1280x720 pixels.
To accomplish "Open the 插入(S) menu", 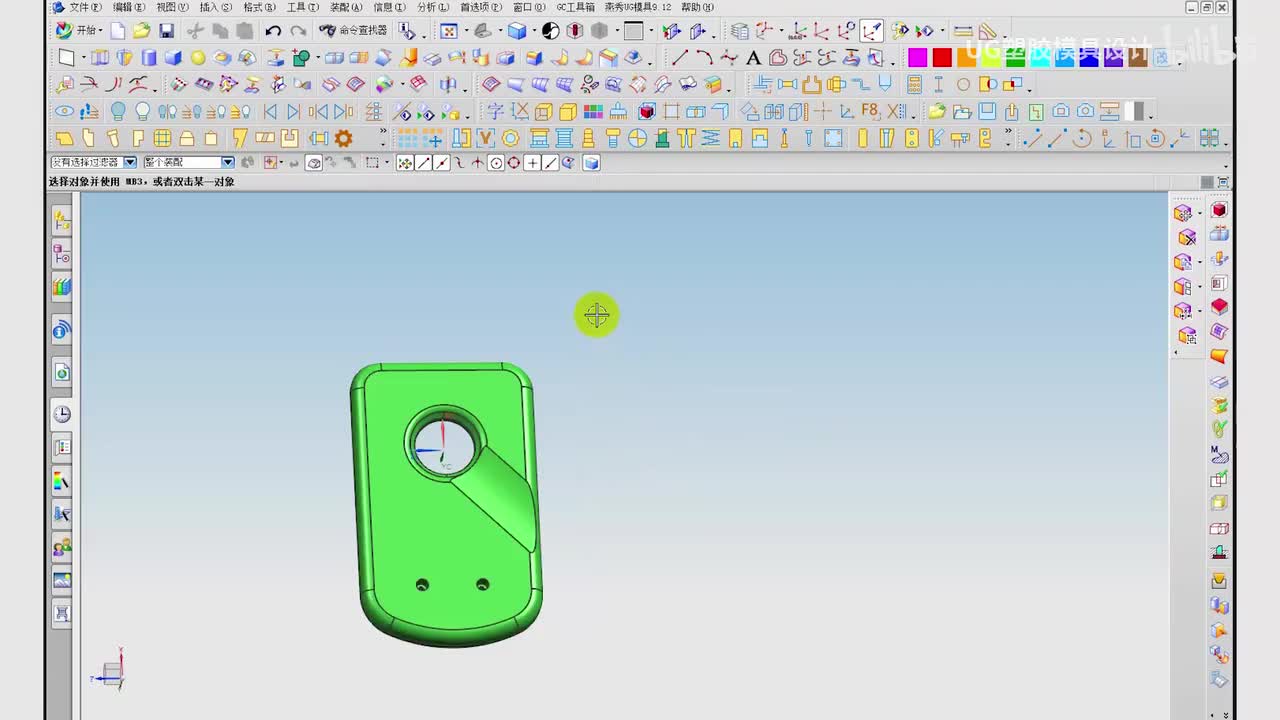I will point(216,7).
